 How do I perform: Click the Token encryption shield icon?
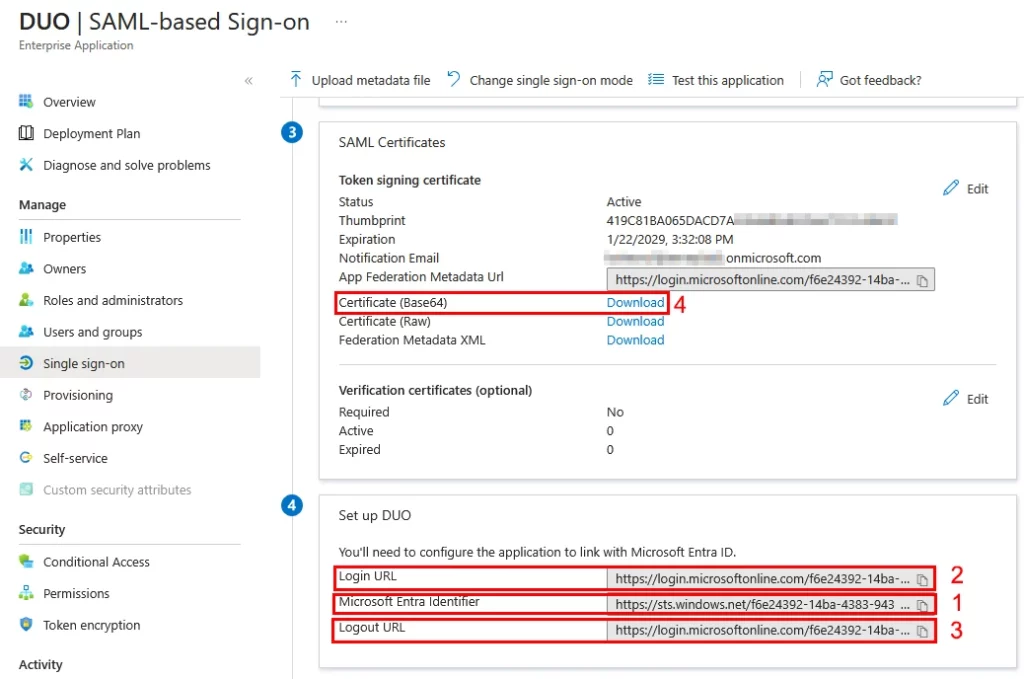tap(26, 624)
